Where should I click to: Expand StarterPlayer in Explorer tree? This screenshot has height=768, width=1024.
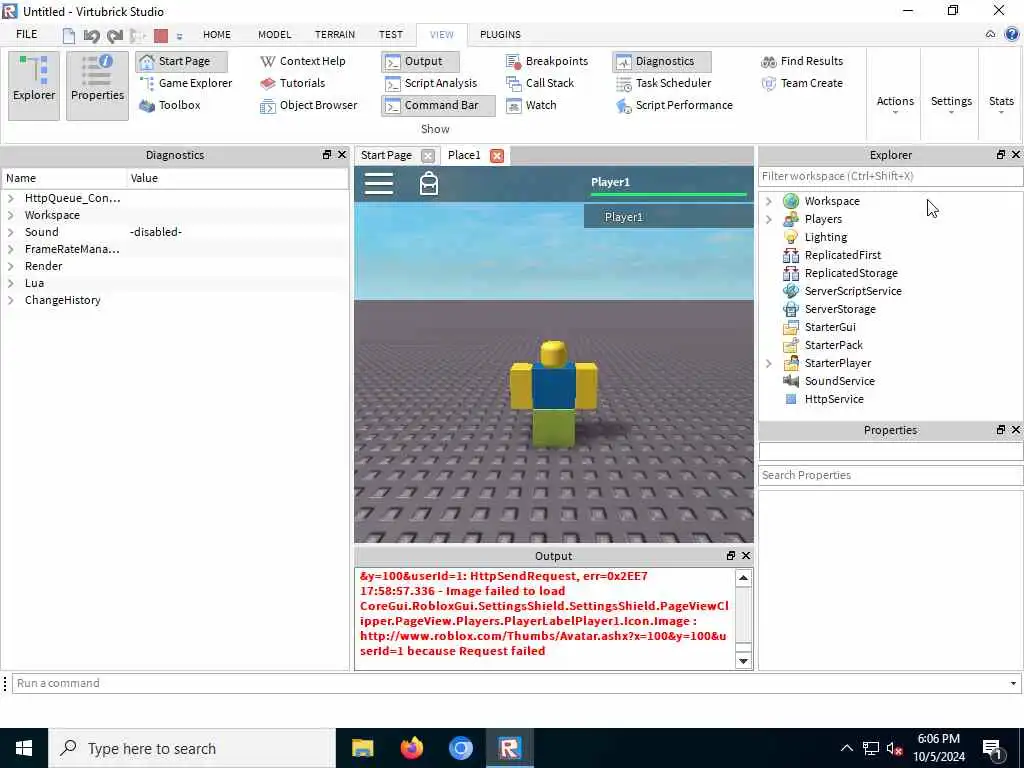(x=769, y=363)
